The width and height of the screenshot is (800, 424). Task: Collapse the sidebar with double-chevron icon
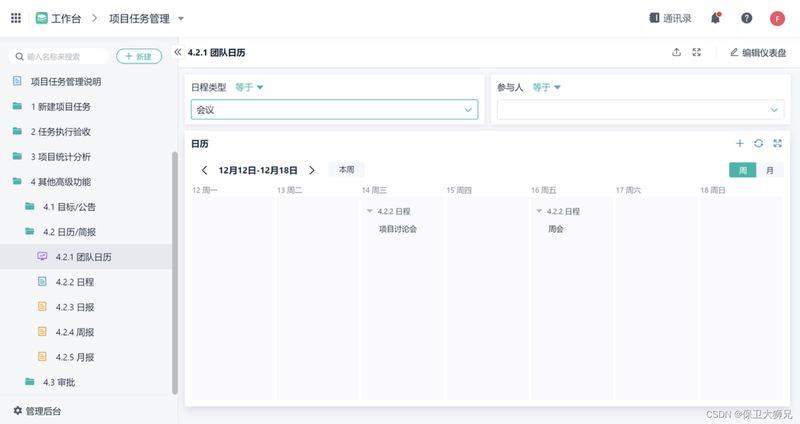[x=178, y=52]
